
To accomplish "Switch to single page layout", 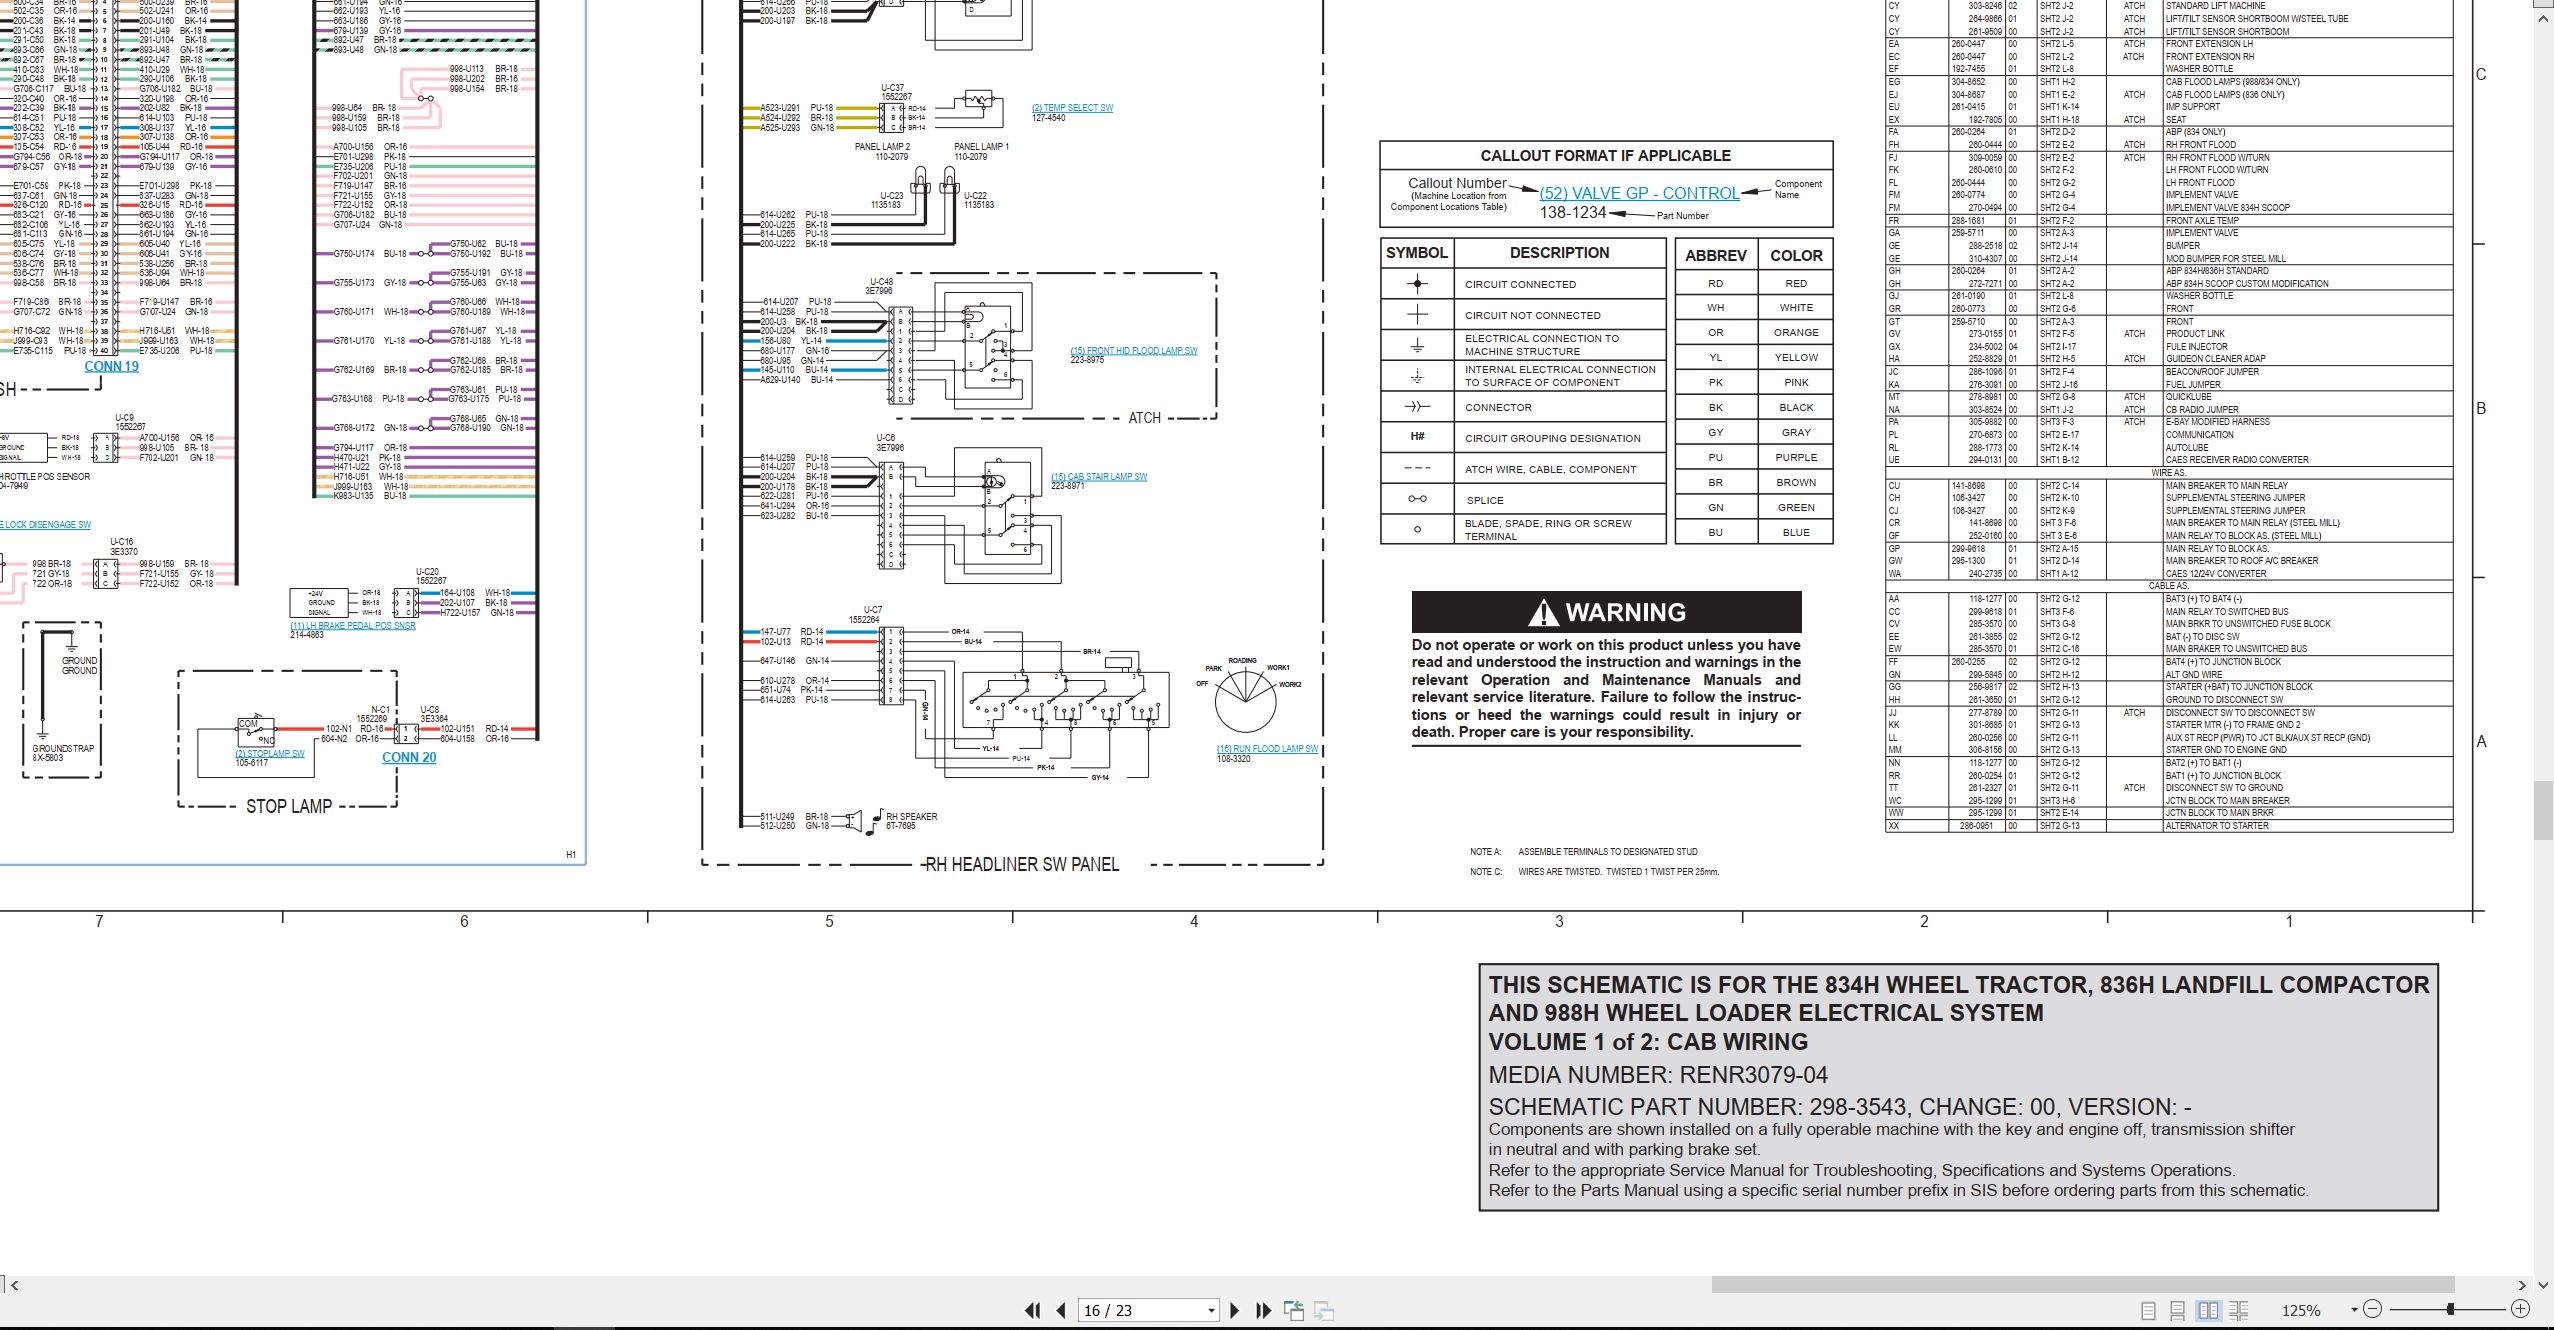I will [2148, 1310].
